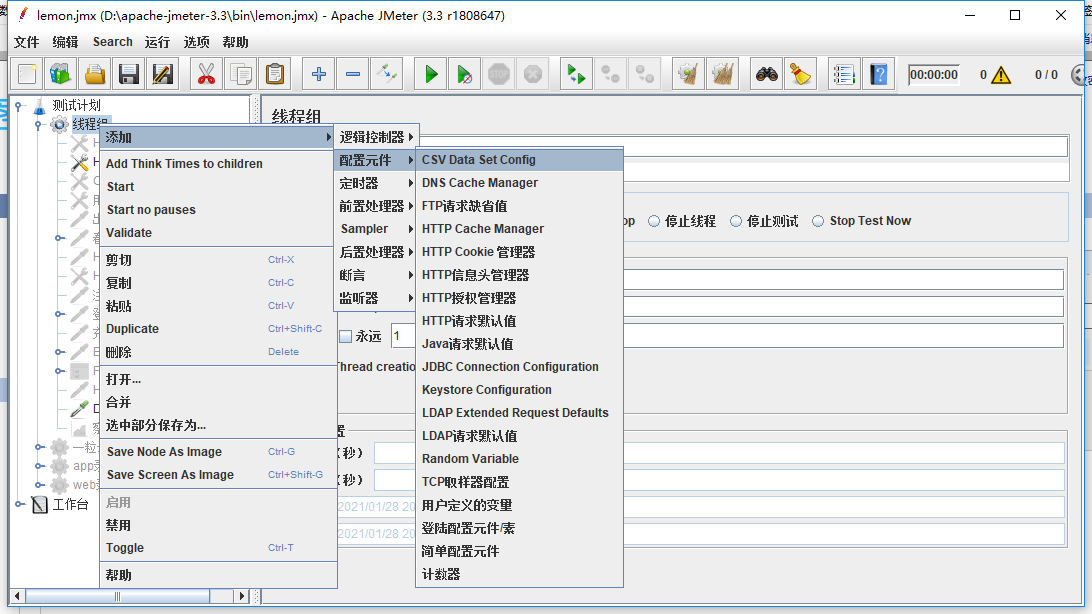Viewport: 1092px width, 614px height.
Task: Click the grey Stop icon
Action: [x=499, y=74]
